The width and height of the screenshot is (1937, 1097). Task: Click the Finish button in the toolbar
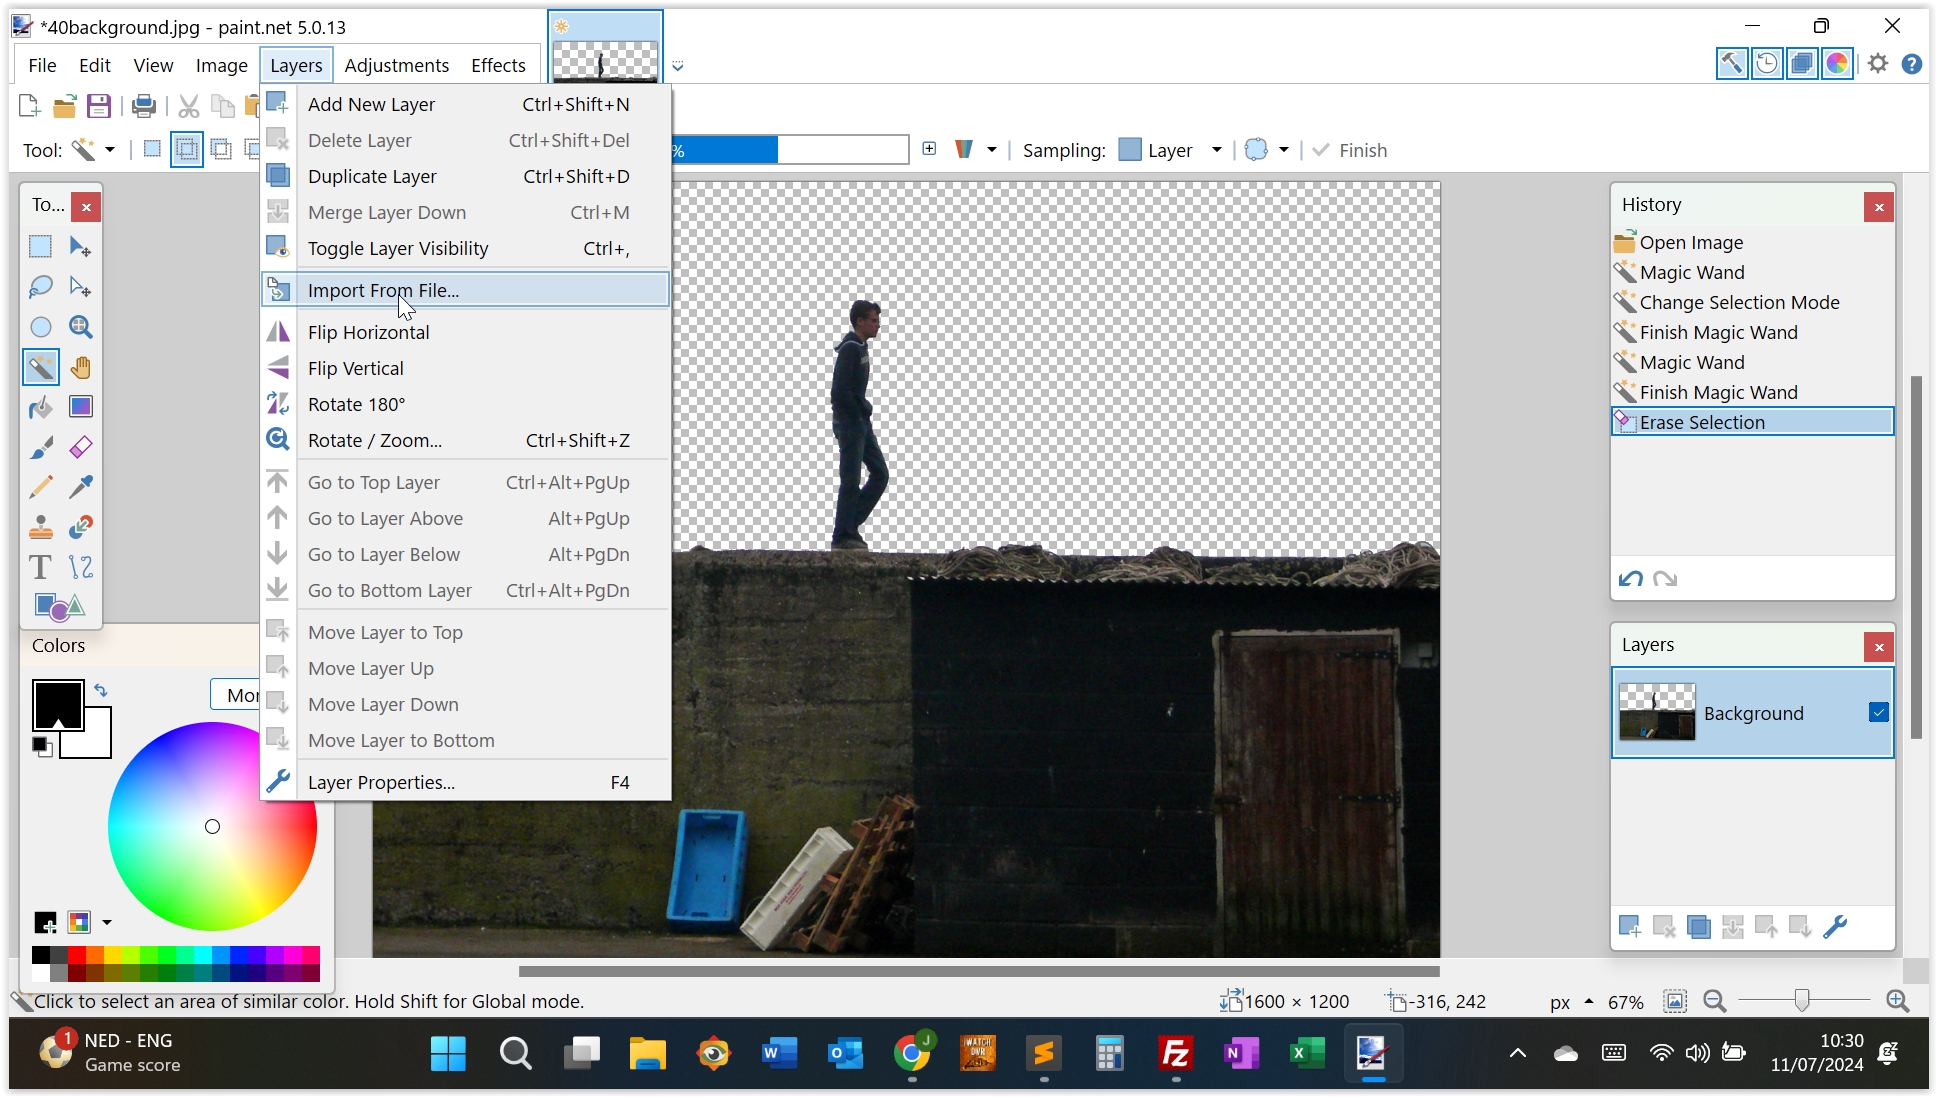[1350, 150]
